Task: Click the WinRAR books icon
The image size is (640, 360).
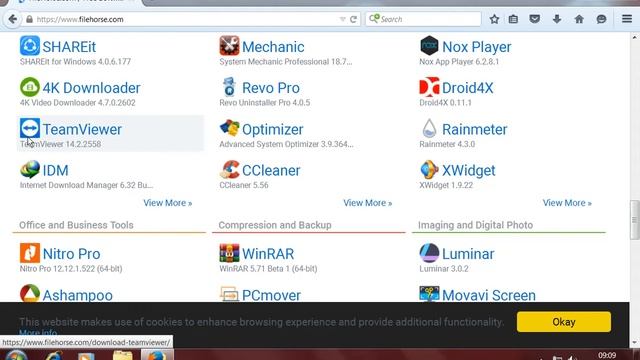Action: coord(229,253)
